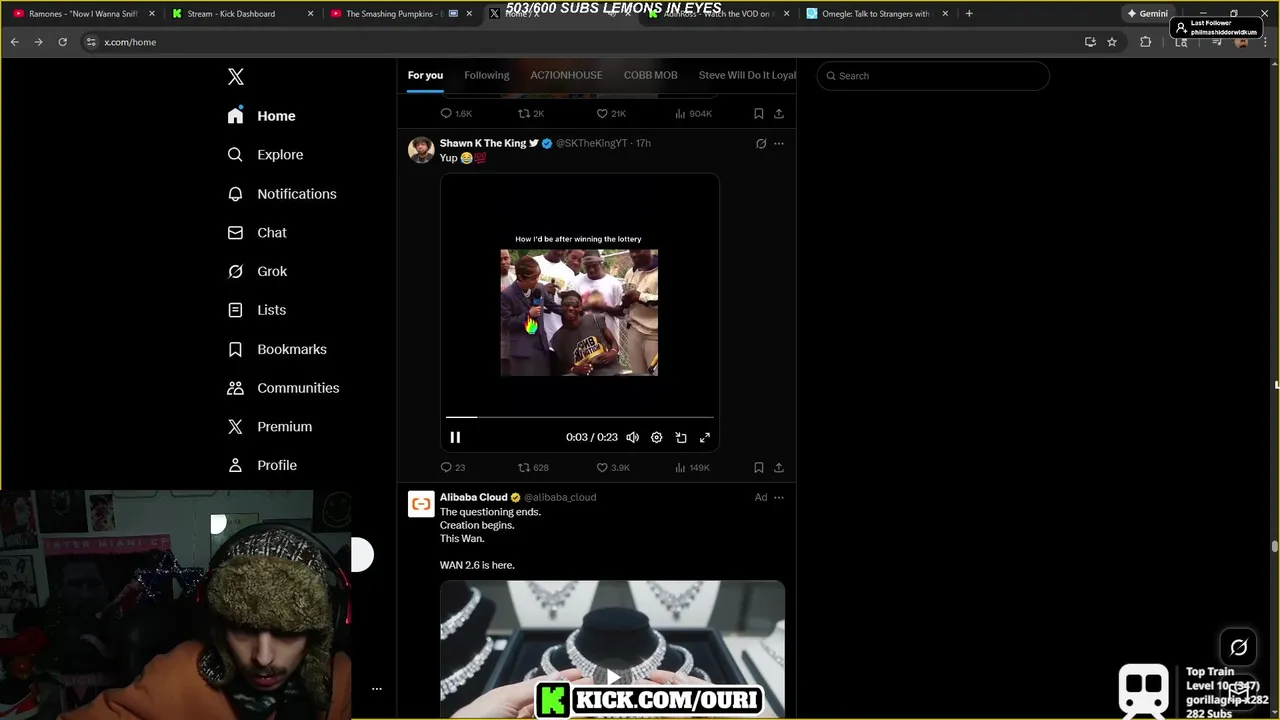Open Premium in the sidebar
Screen dimensions: 1280x720
(270, 427)
